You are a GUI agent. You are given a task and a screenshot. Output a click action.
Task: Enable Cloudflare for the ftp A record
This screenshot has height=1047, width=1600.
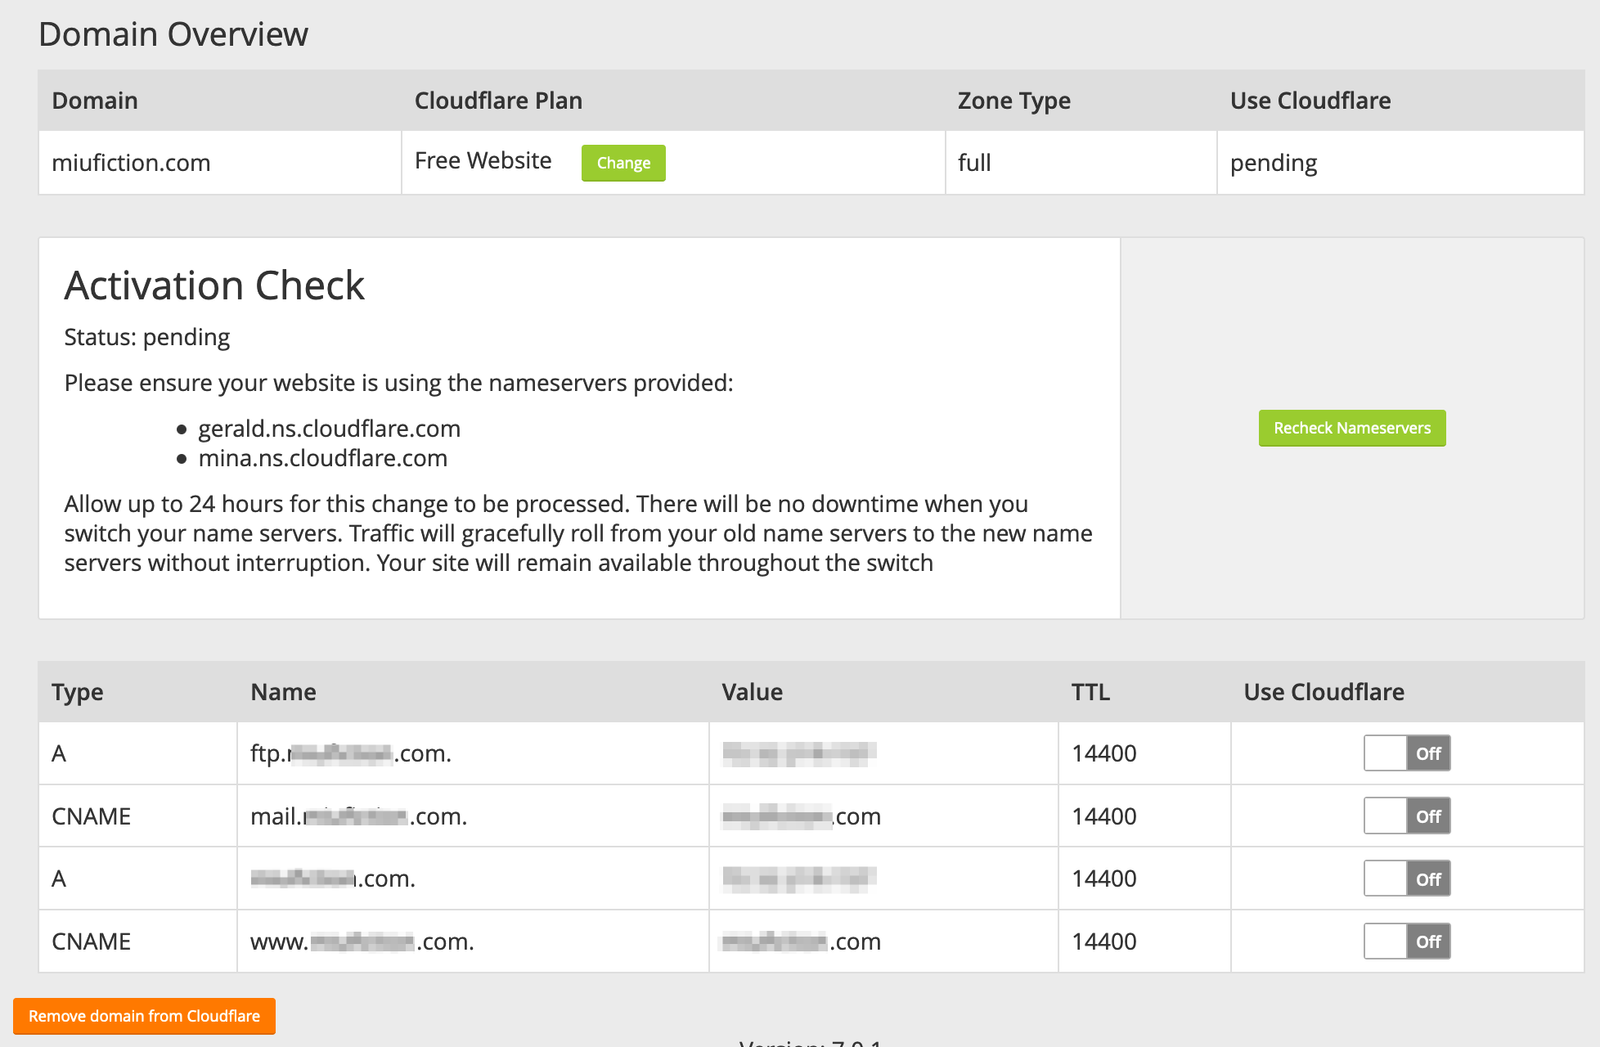pos(1406,753)
